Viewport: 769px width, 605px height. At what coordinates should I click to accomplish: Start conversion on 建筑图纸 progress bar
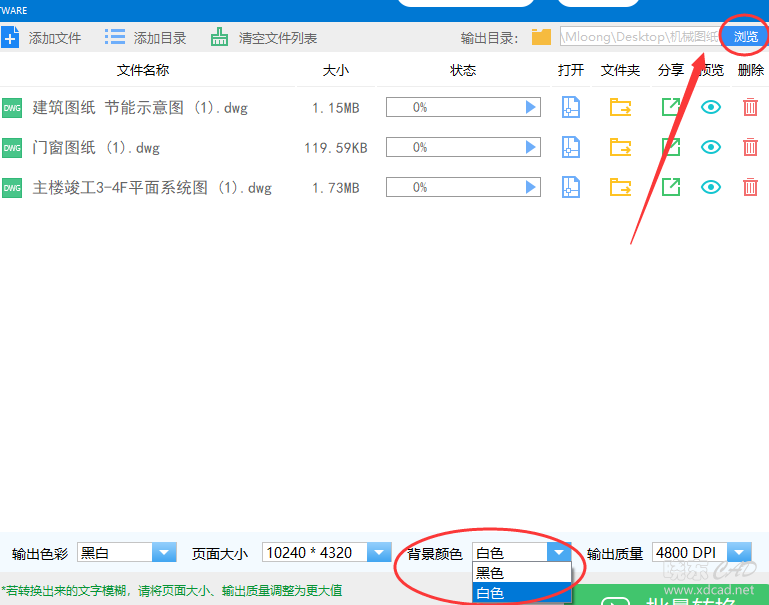tap(531, 108)
